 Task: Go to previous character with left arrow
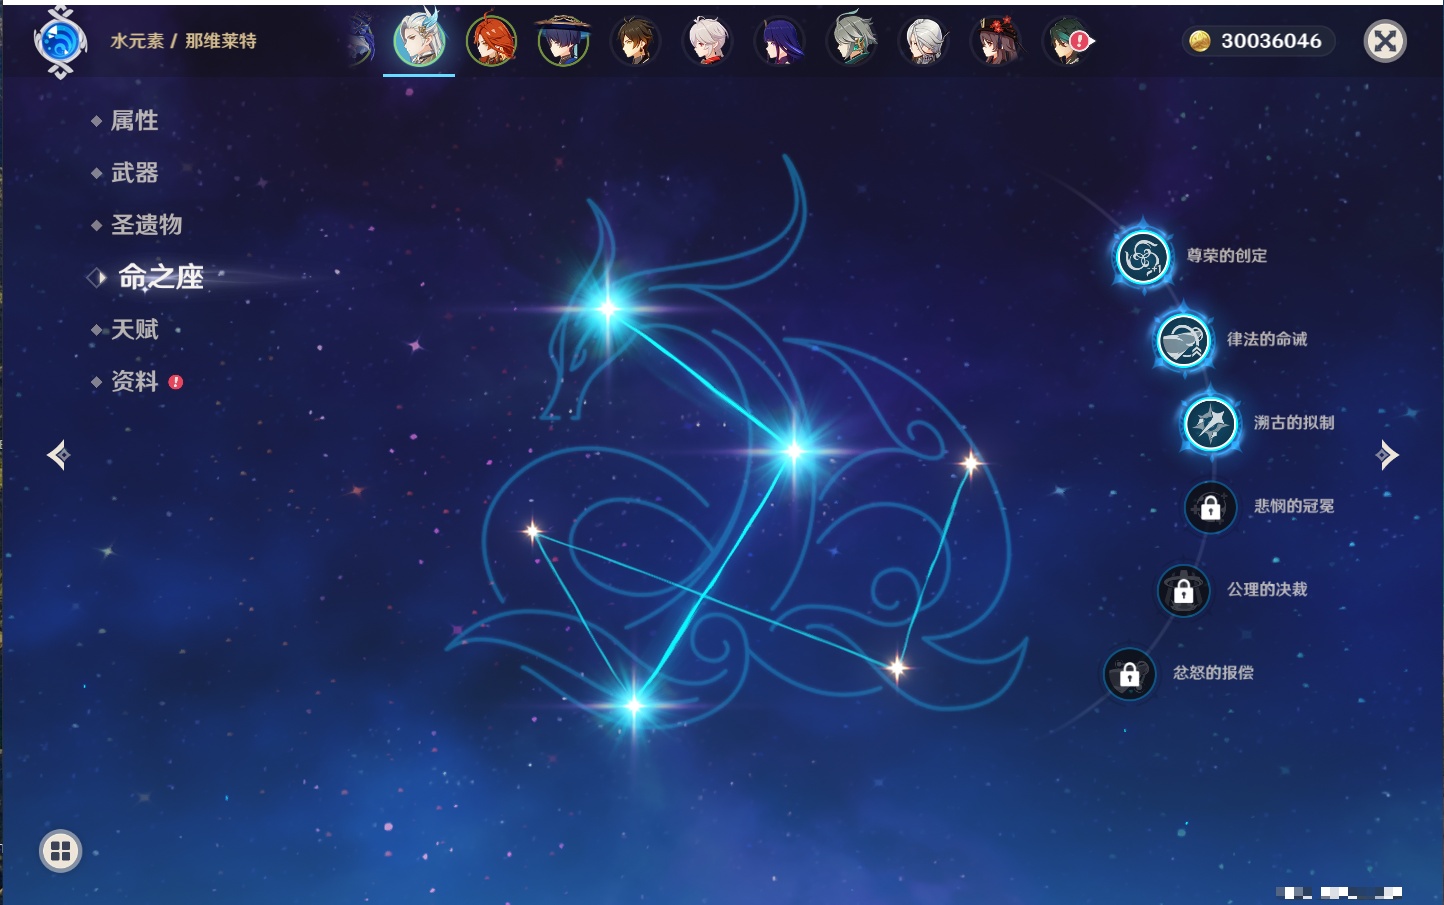58,455
